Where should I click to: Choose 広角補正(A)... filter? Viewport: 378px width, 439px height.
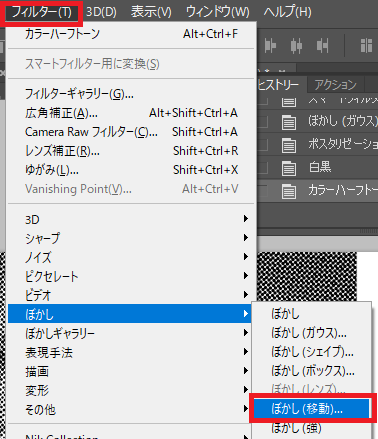[131, 113]
